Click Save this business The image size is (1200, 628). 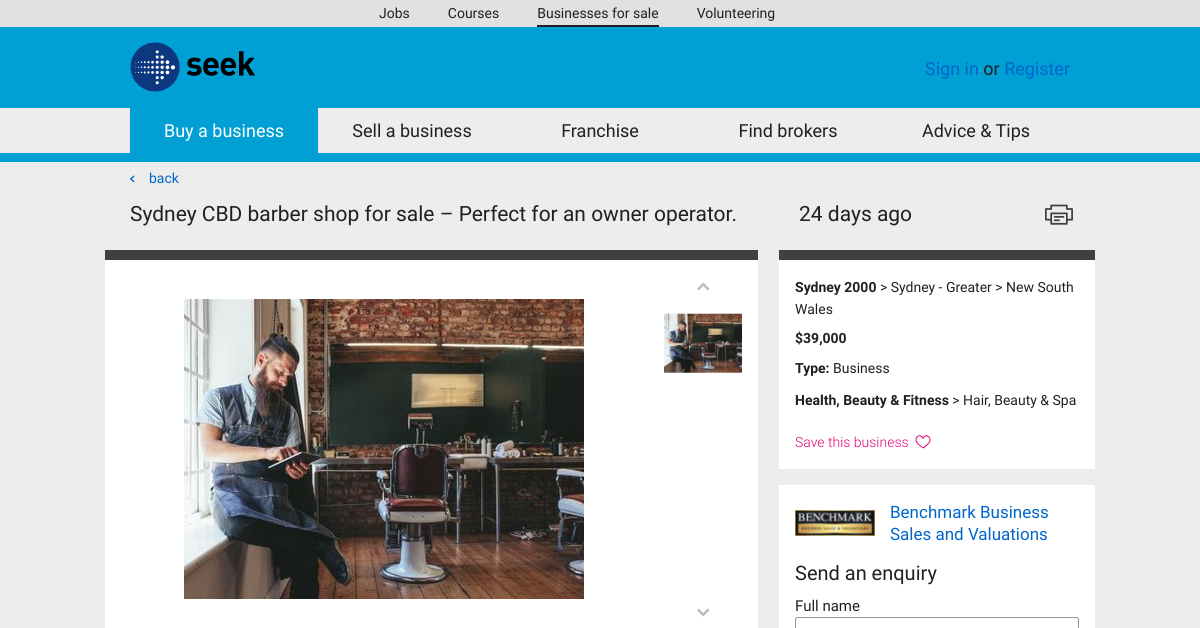click(x=850, y=442)
